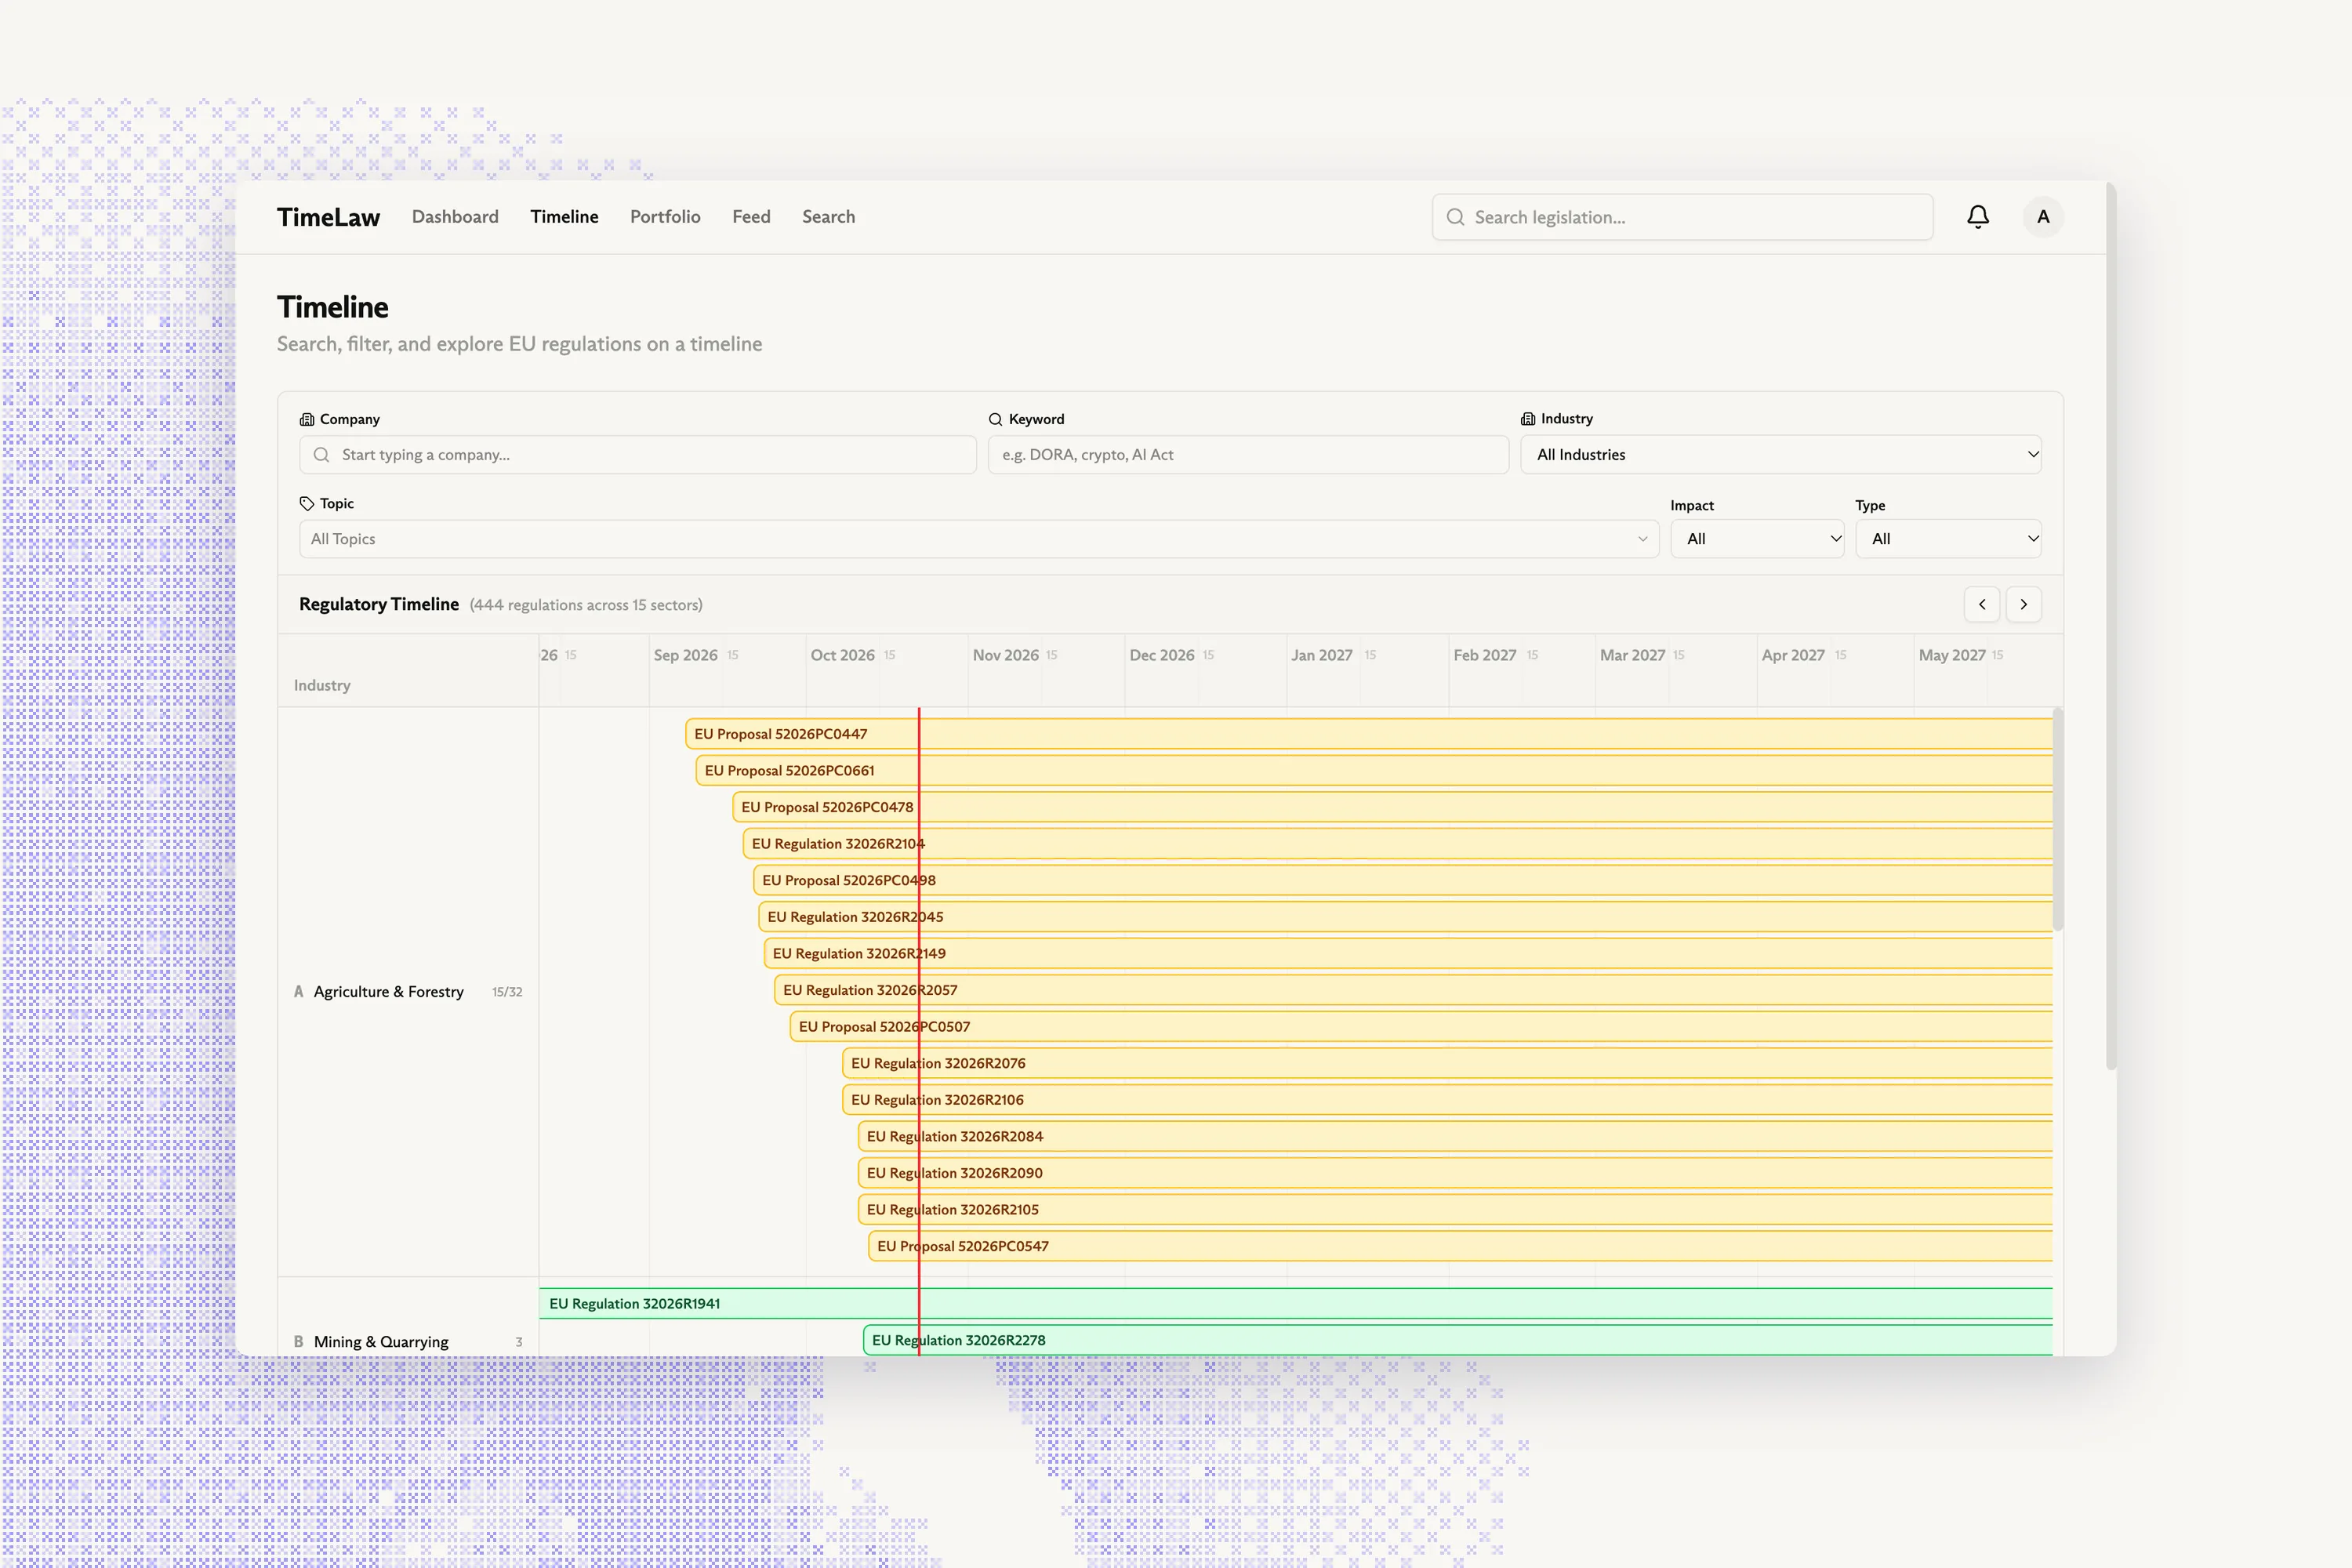This screenshot has height=1568, width=2352.
Task: Open EU Proposal 52026PC0498 bar
Action: (x=1403, y=881)
